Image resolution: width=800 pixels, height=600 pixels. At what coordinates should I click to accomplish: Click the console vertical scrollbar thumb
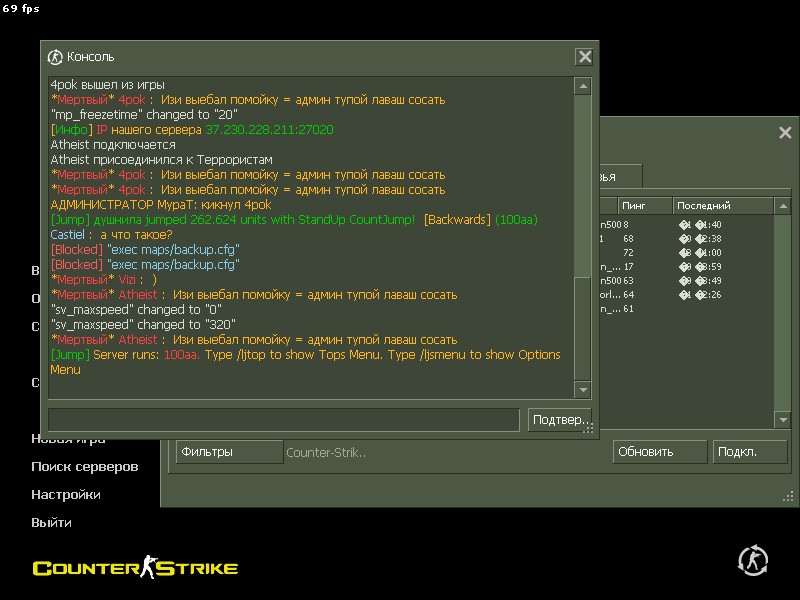[583, 328]
